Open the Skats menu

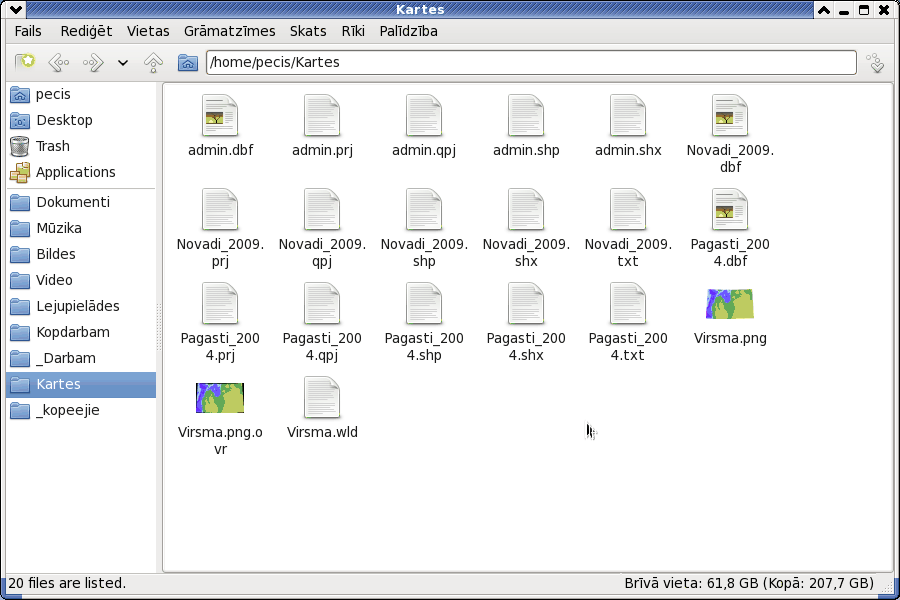(x=308, y=31)
